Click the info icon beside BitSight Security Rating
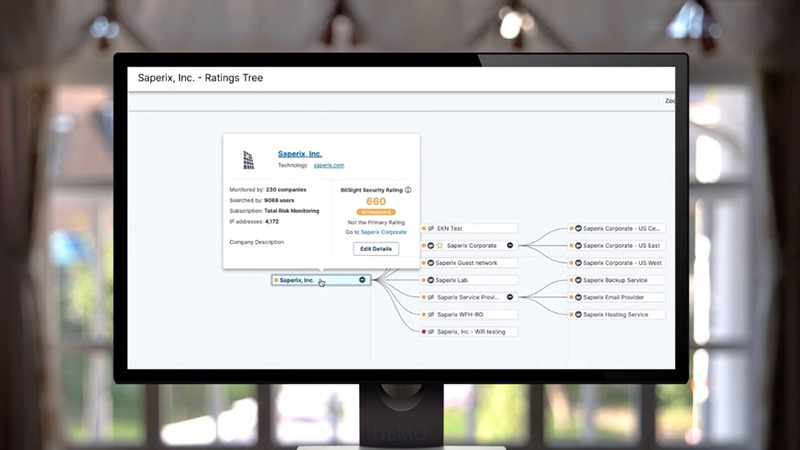 (408, 189)
